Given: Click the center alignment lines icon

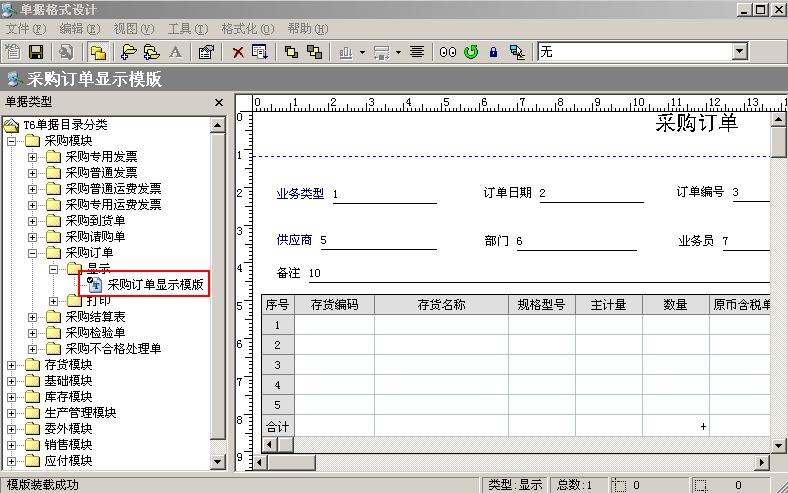Looking at the screenshot, I should click(417, 51).
